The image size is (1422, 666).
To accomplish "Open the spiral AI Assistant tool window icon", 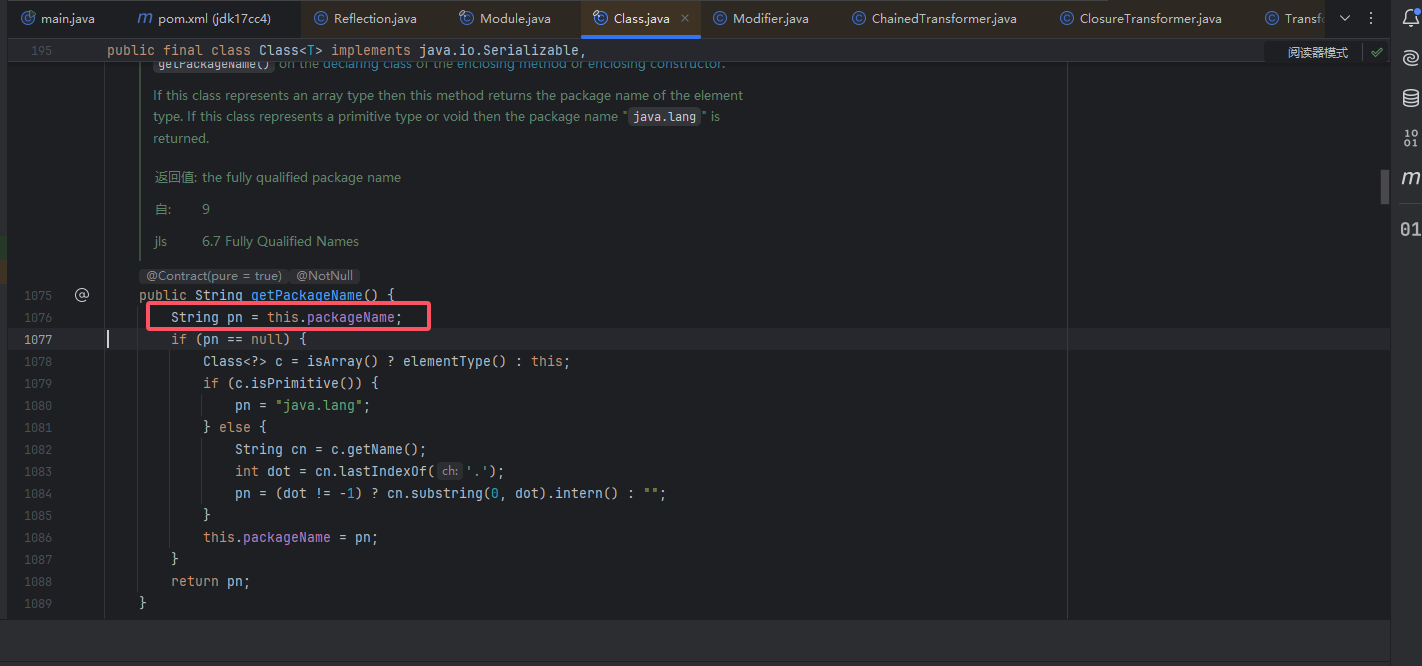I will 1410,57.
